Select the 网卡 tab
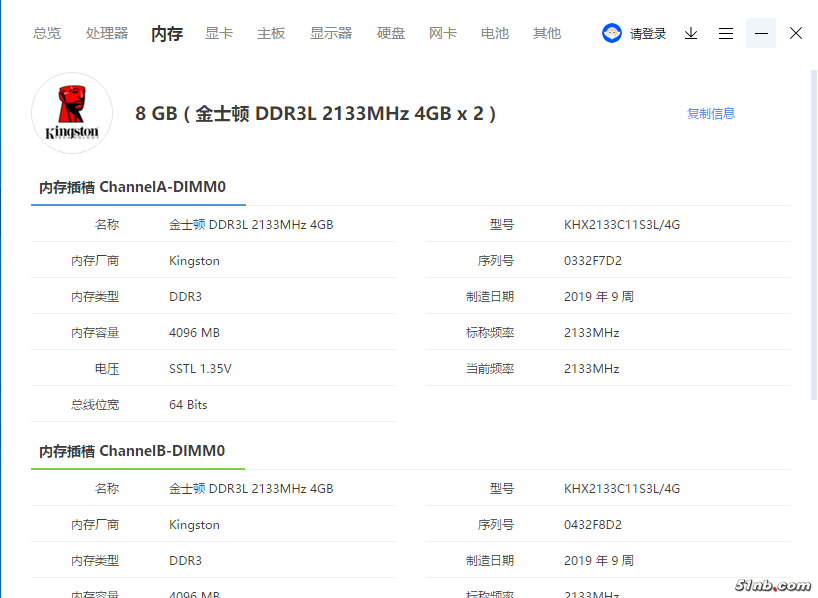 pyautogui.click(x=443, y=33)
